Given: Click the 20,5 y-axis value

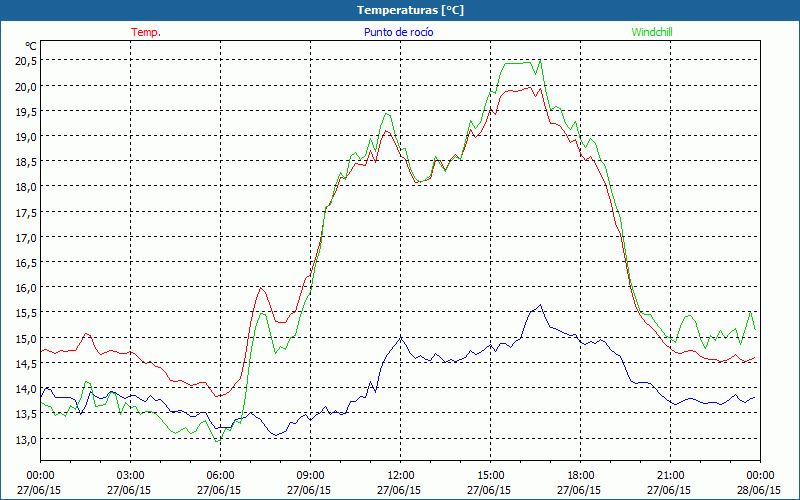Looking at the screenshot, I should pos(26,61).
